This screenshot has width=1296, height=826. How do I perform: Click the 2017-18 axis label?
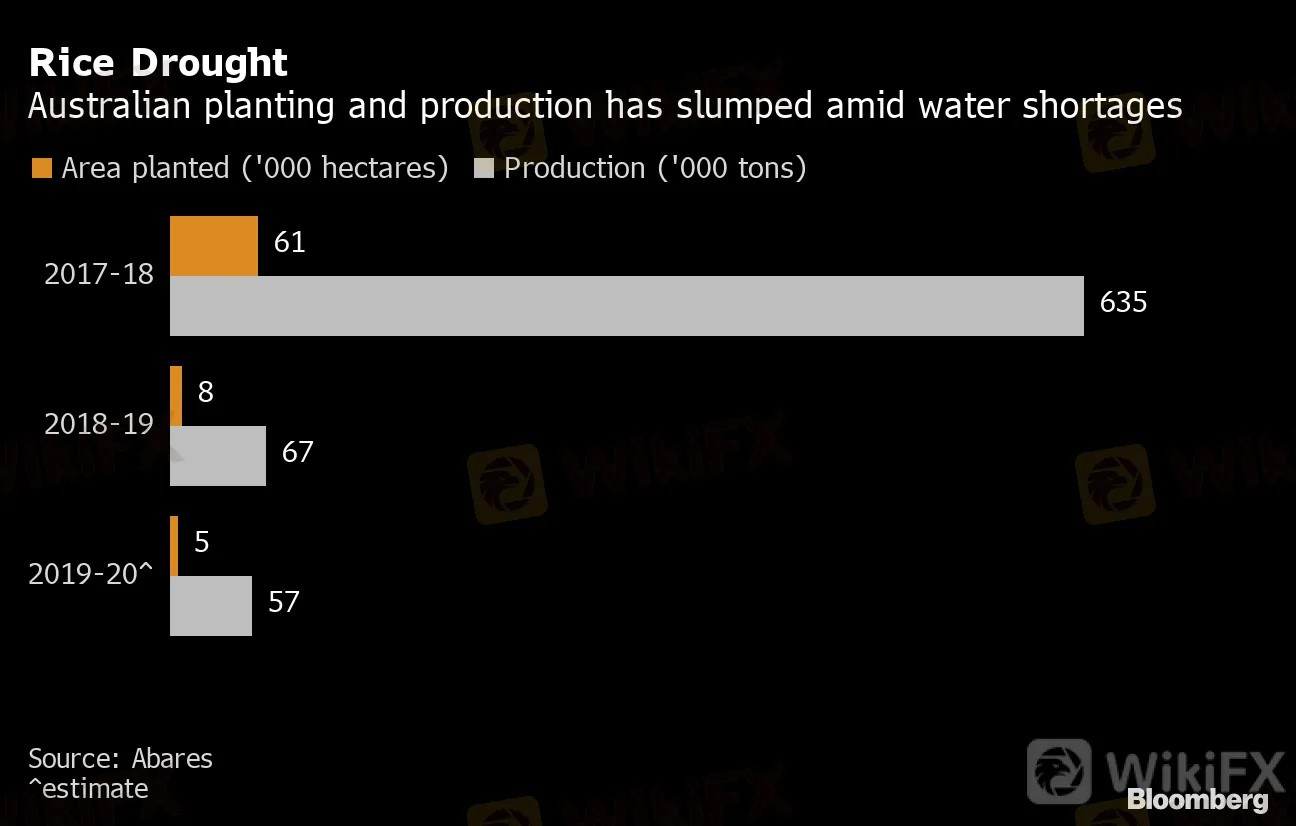(x=99, y=274)
